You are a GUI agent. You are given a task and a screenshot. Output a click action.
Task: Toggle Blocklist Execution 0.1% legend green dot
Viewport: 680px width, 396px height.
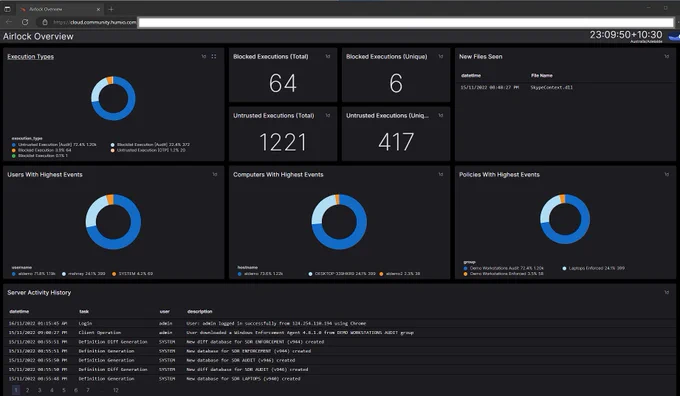coord(14,156)
